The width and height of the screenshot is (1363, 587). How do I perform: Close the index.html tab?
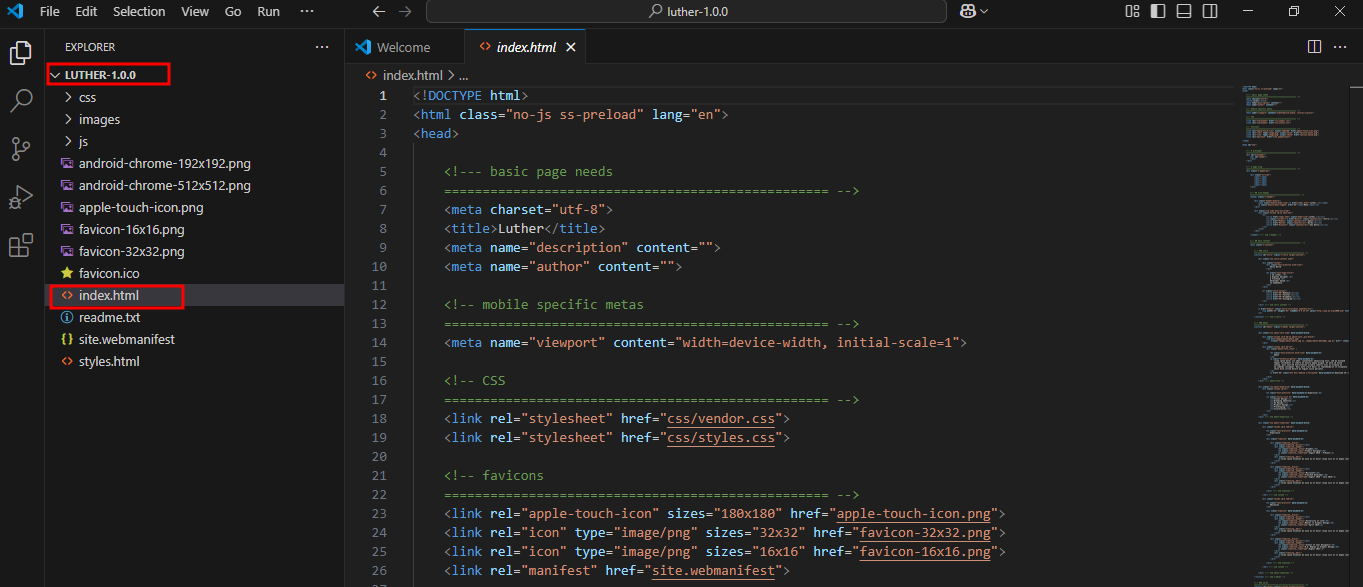pos(571,47)
